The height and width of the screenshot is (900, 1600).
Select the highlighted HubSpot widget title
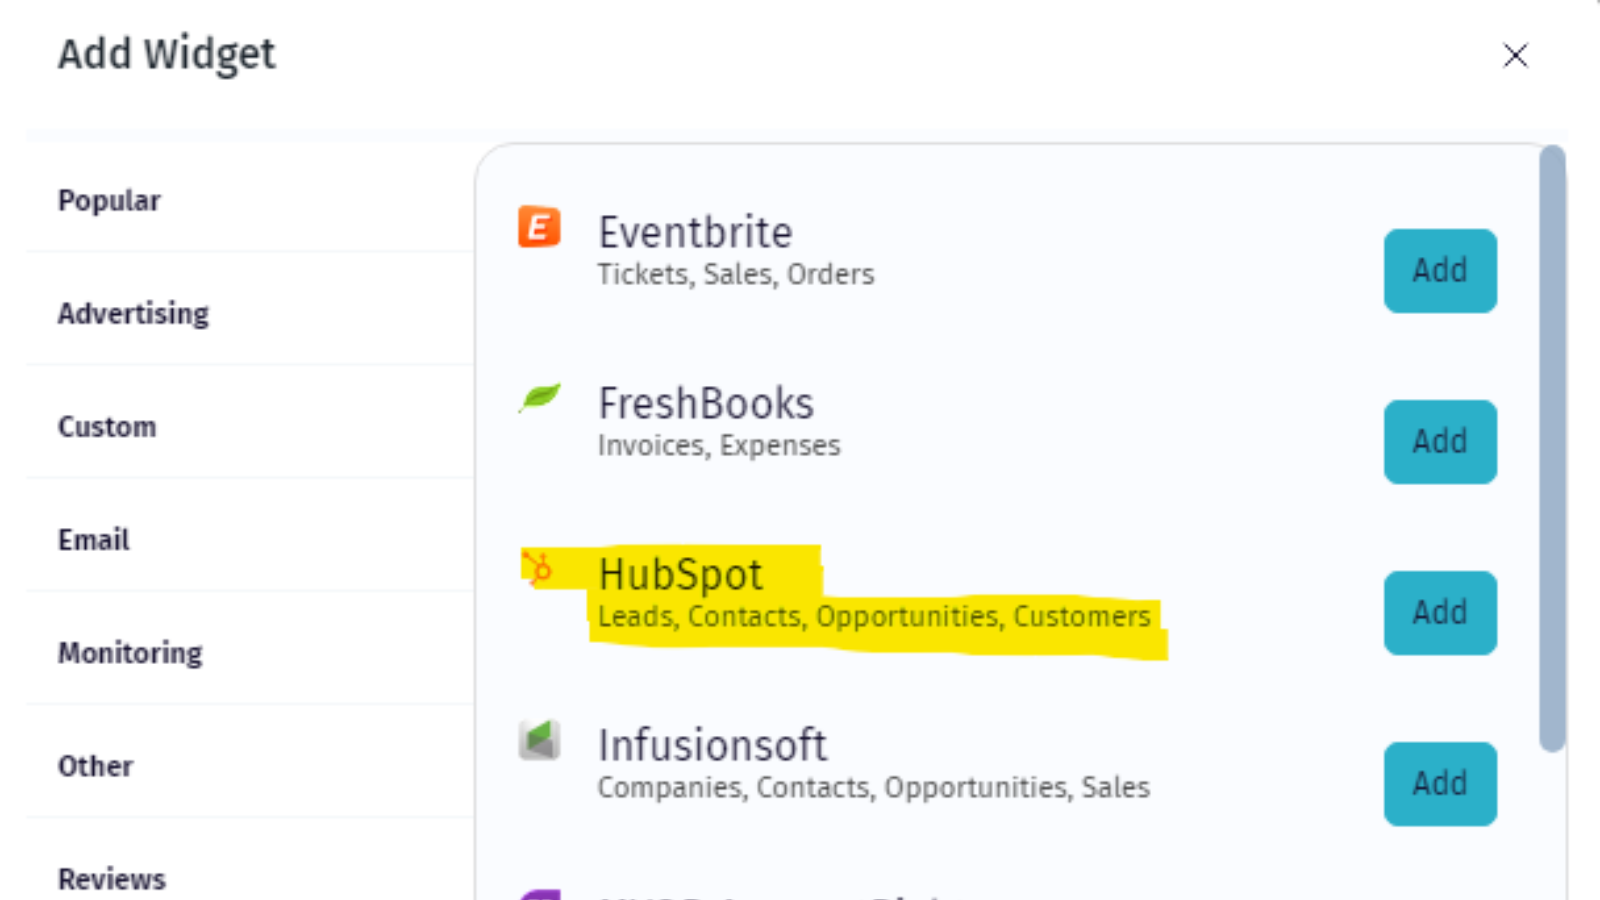[x=680, y=573]
